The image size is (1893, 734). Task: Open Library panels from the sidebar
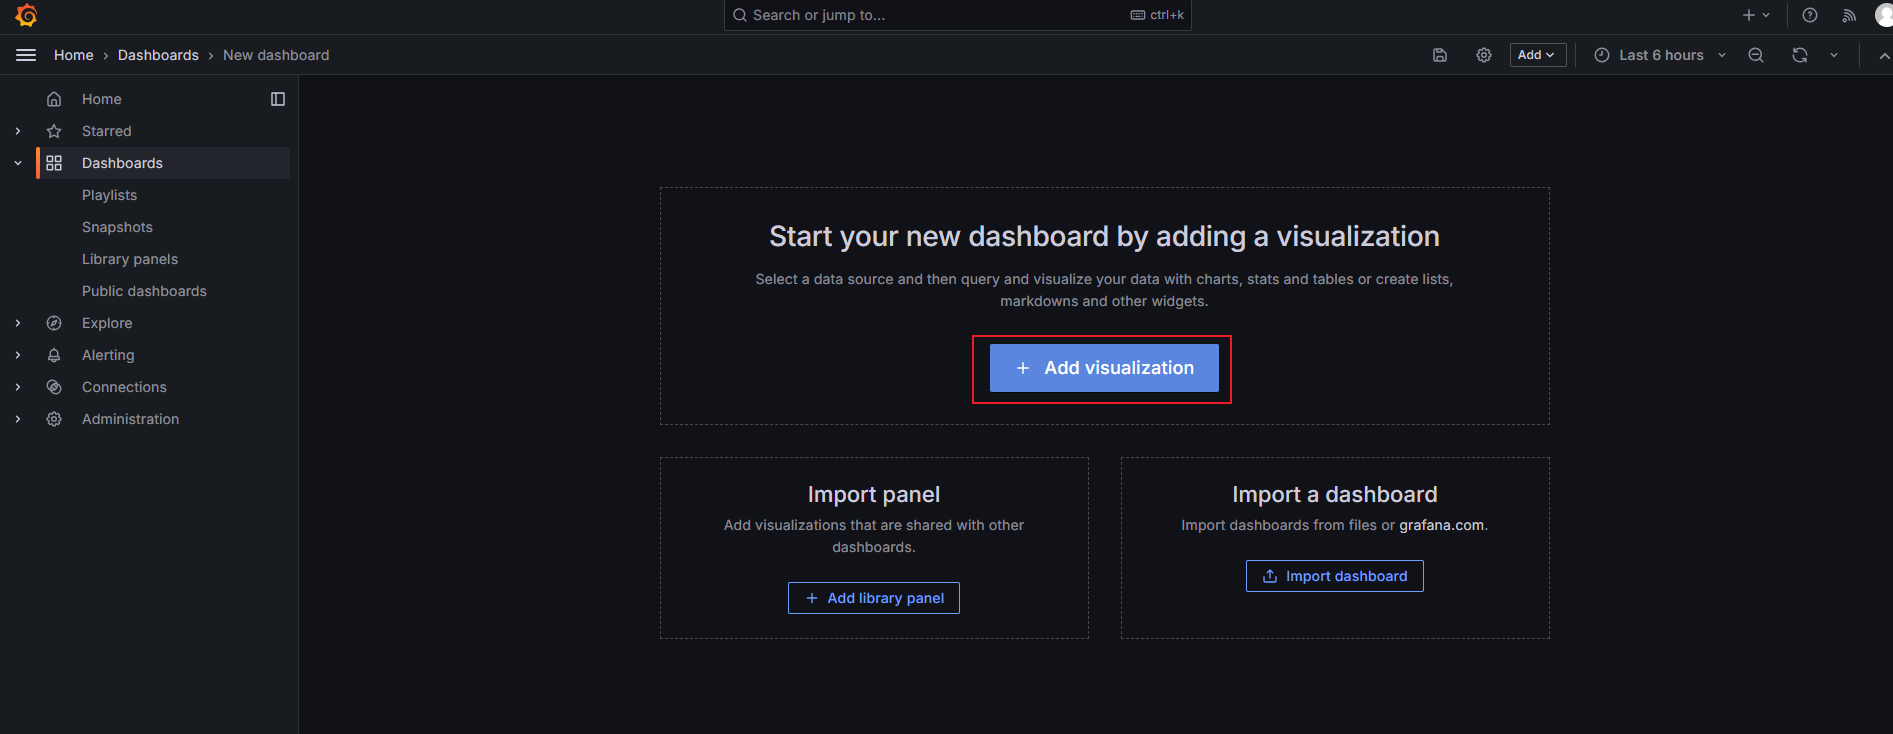click(130, 259)
